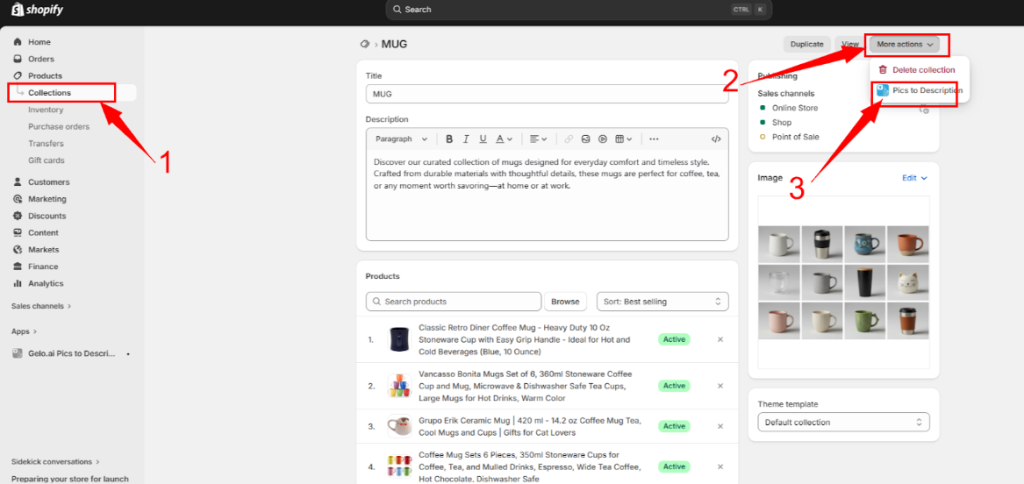Screen dimensions: 1024x484
Task: Click the underline formatting icon
Action: [x=483, y=139]
